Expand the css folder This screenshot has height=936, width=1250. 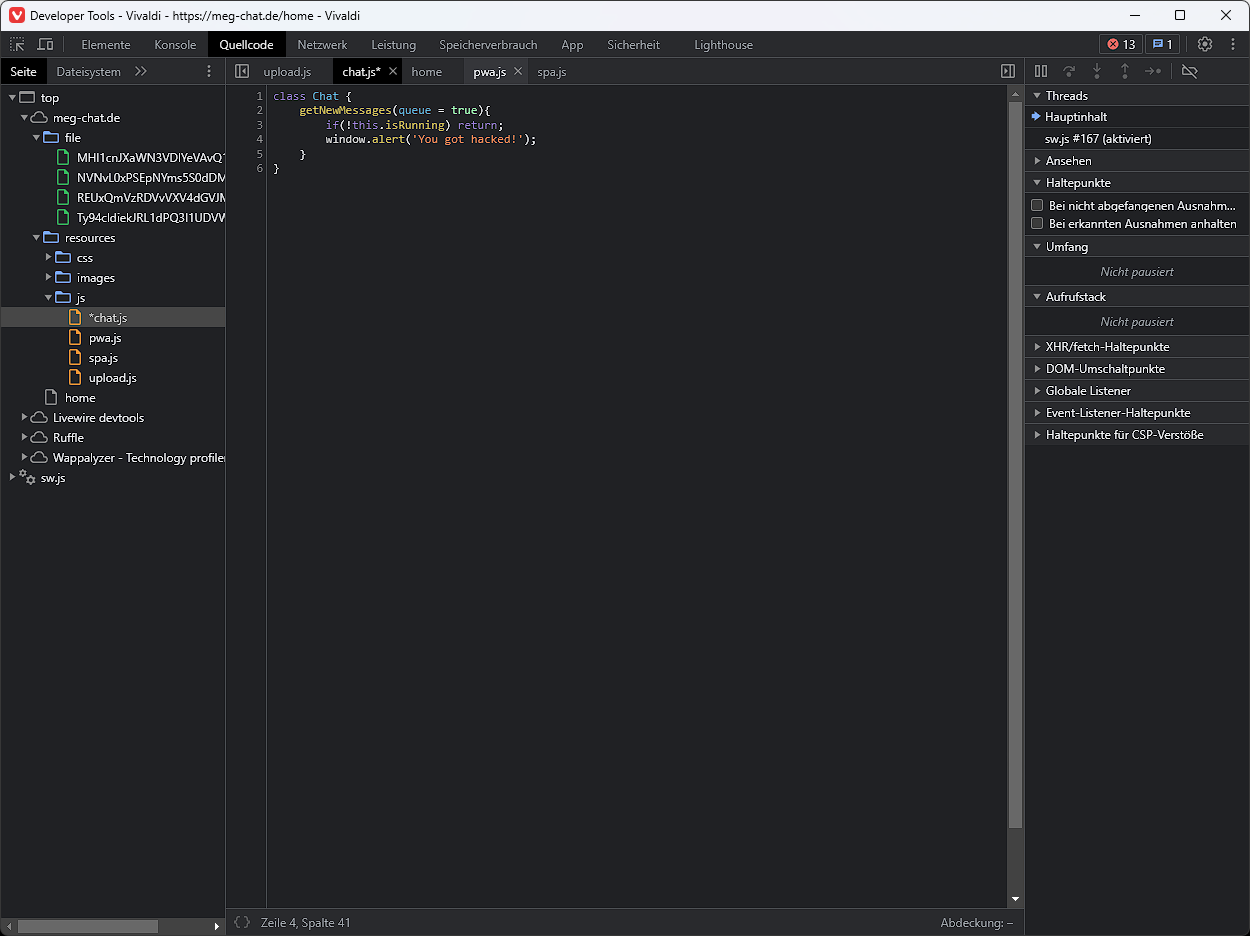click(49, 258)
